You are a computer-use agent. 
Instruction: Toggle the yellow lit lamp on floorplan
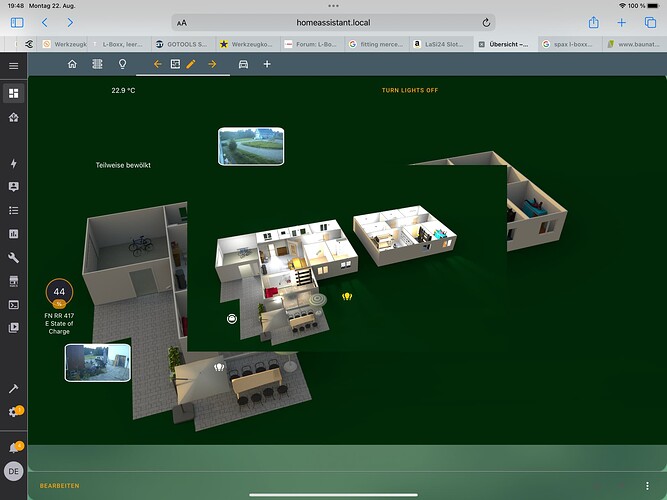(347, 297)
